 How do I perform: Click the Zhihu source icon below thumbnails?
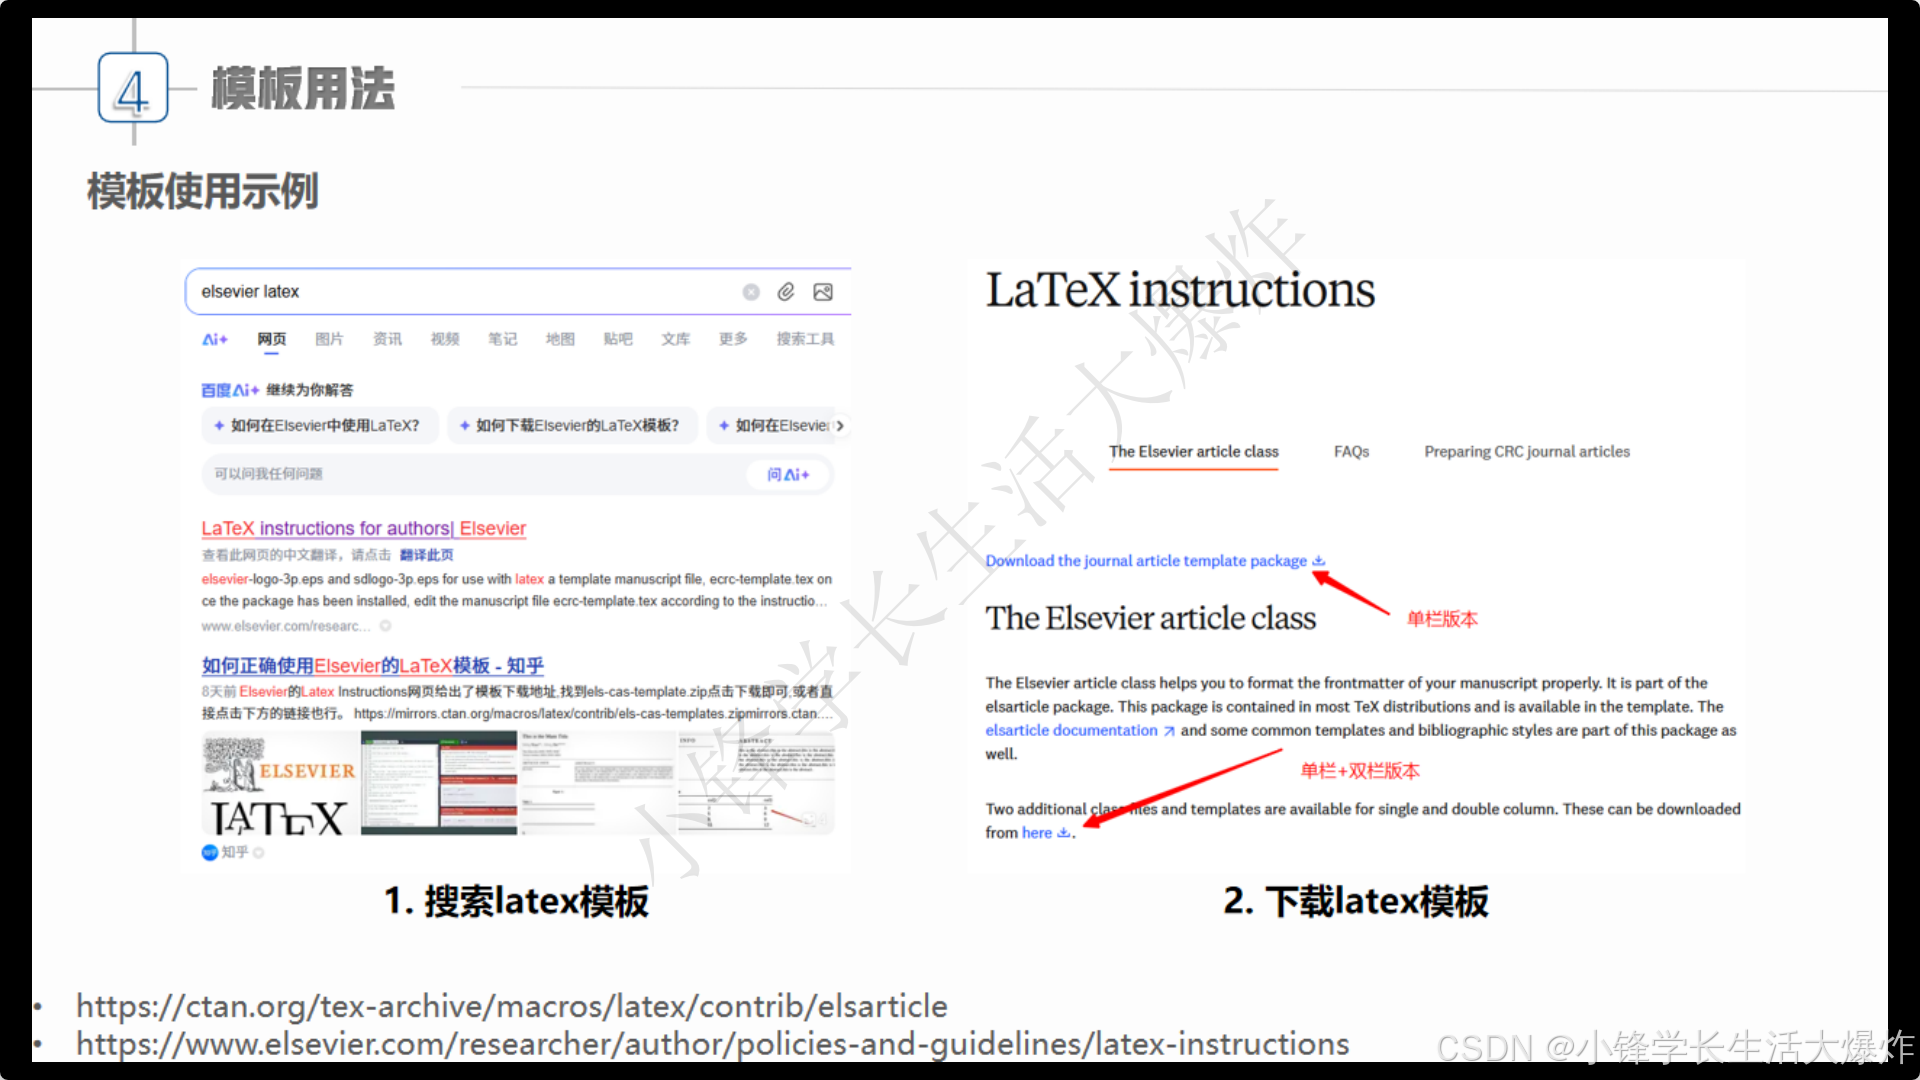pyautogui.click(x=210, y=852)
